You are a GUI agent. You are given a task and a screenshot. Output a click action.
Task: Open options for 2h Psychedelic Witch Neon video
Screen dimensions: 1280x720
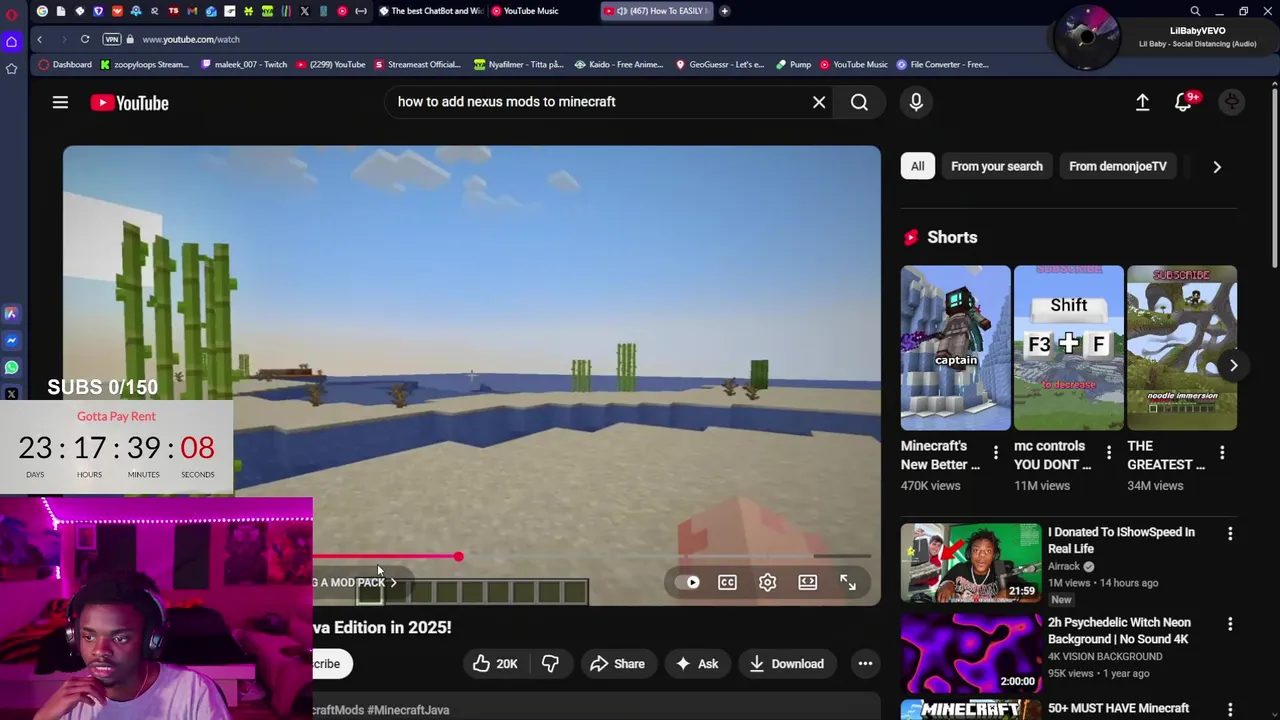coord(1230,624)
